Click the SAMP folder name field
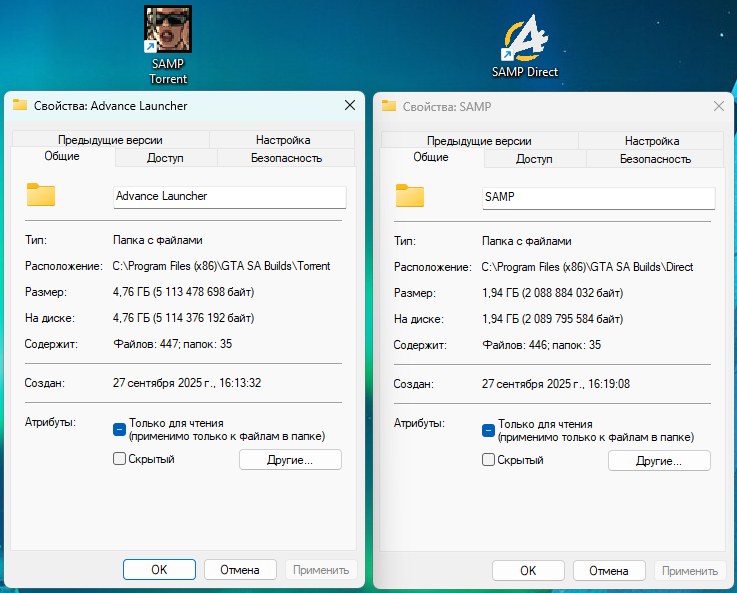The image size is (737, 593). [x=599, y=197]
